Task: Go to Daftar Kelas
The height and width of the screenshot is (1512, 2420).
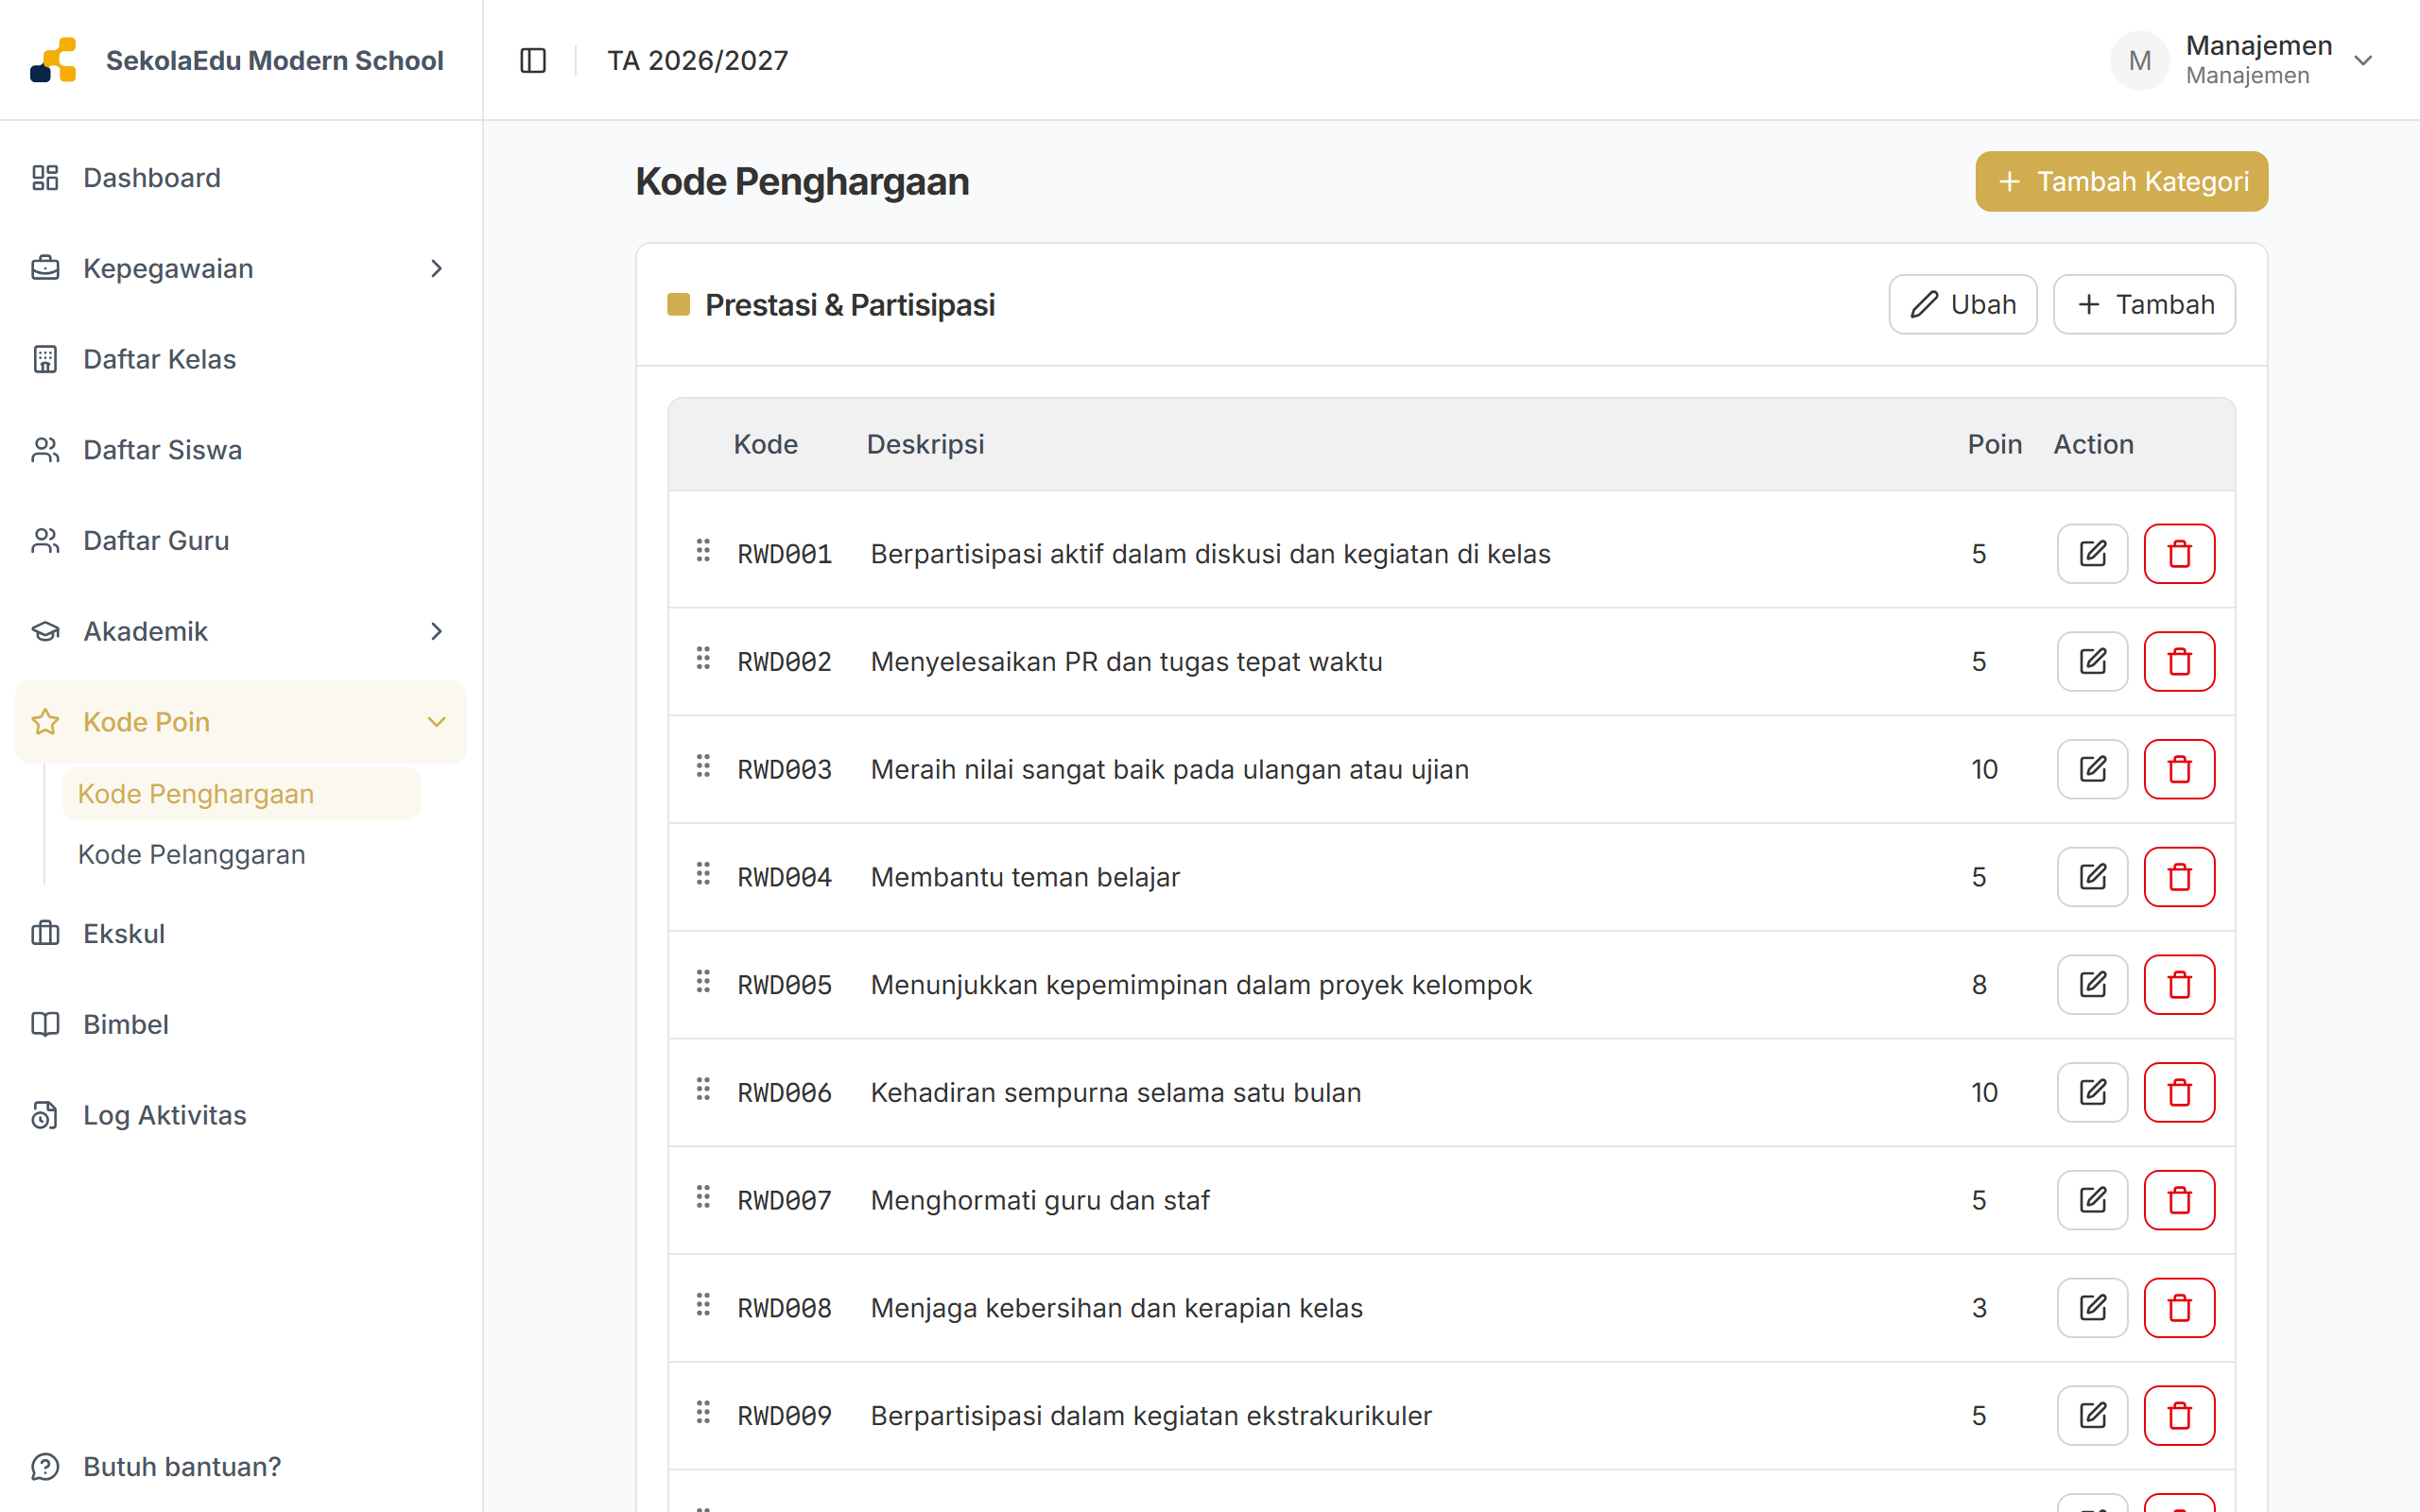Action: (241, 359)
